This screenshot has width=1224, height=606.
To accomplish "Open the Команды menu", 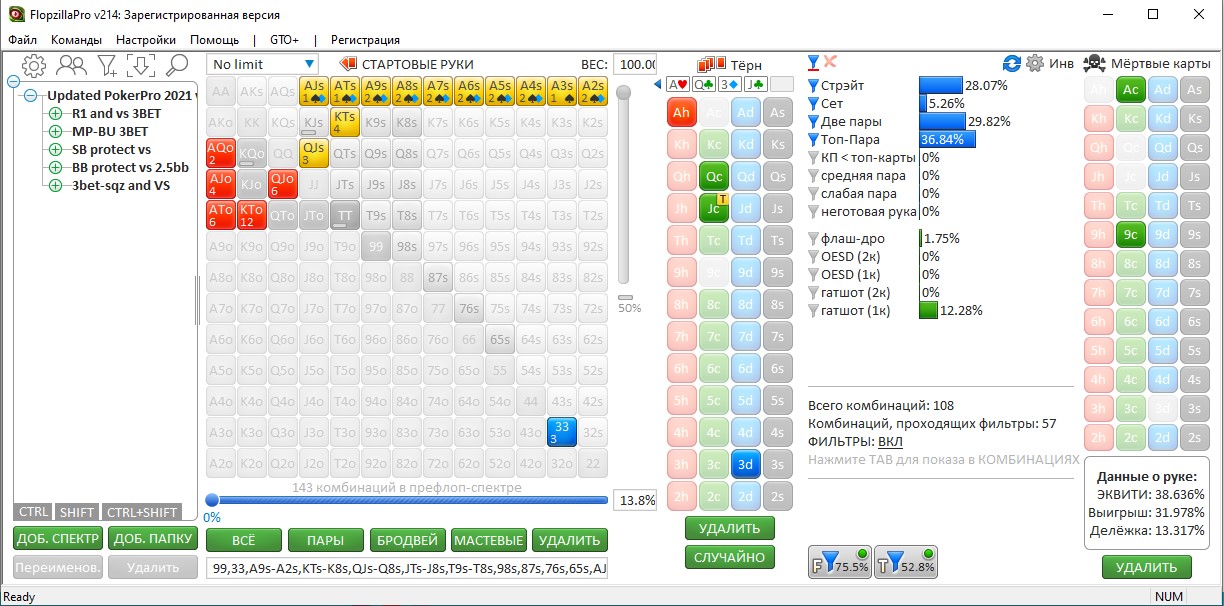I will pyautogui.click(x=76, y=40).
